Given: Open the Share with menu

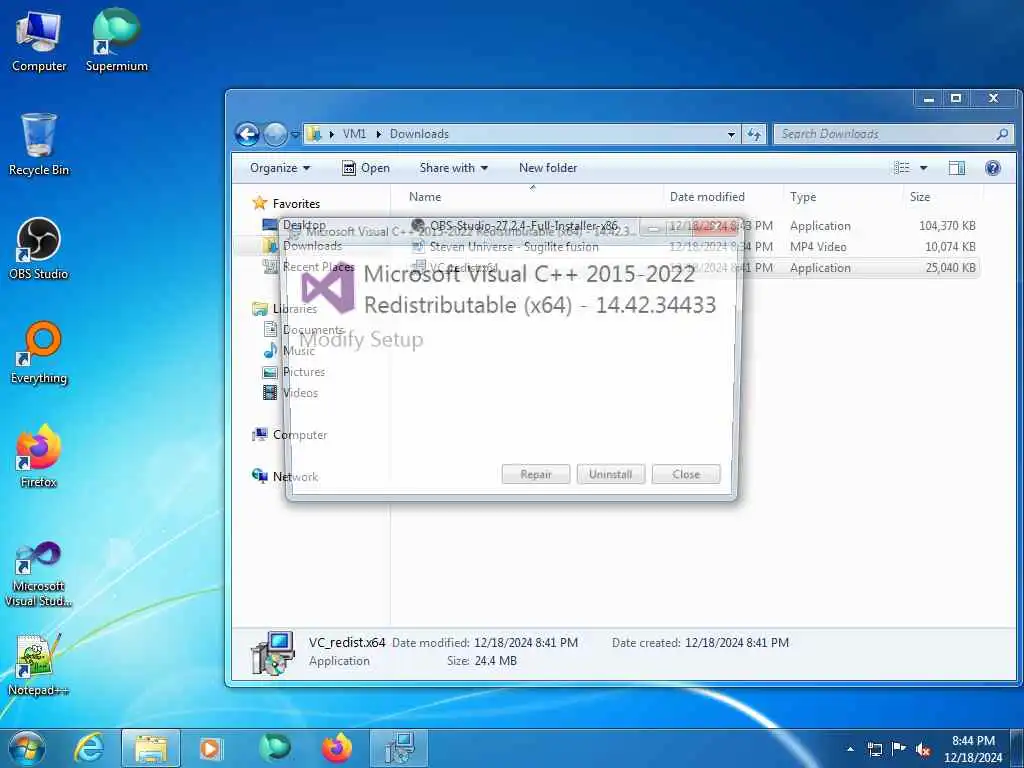Looking at the screenshot, I should (454, 168).
